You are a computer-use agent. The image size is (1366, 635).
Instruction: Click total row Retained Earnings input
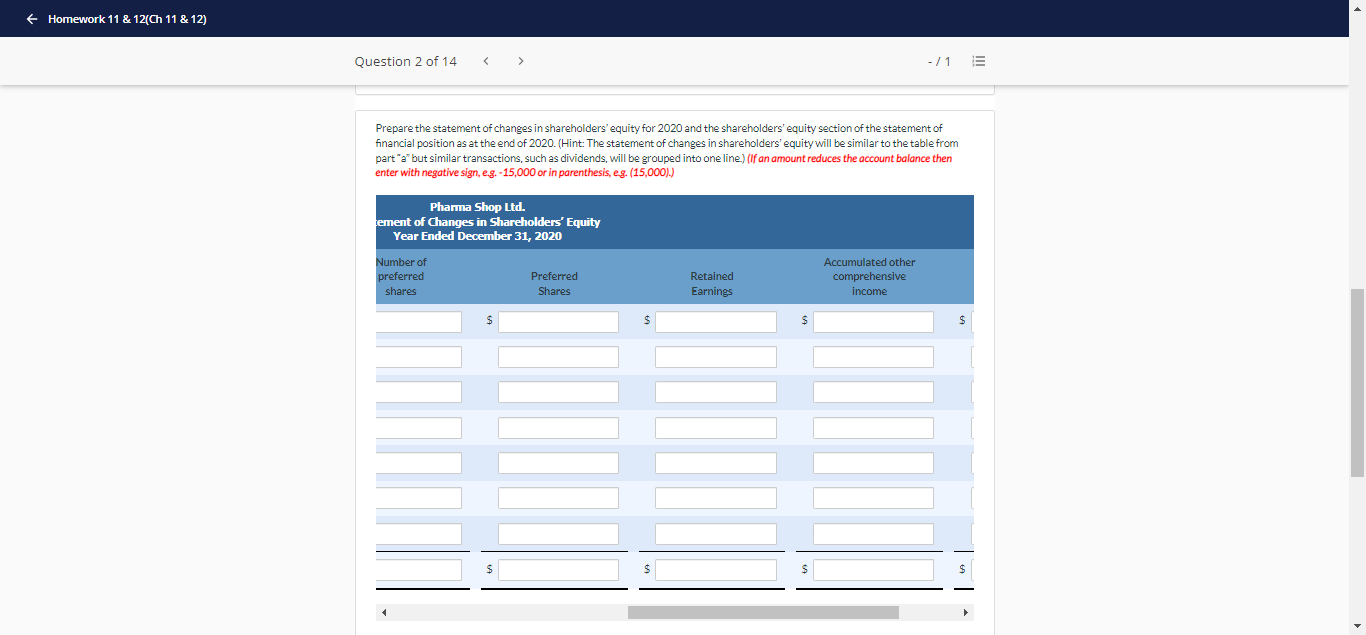pyautogui.click(x=716, y=570)
